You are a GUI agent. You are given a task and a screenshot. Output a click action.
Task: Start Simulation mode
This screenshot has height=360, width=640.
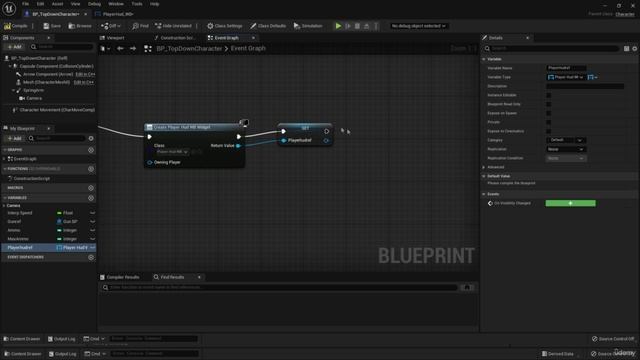tap(308, 26)
